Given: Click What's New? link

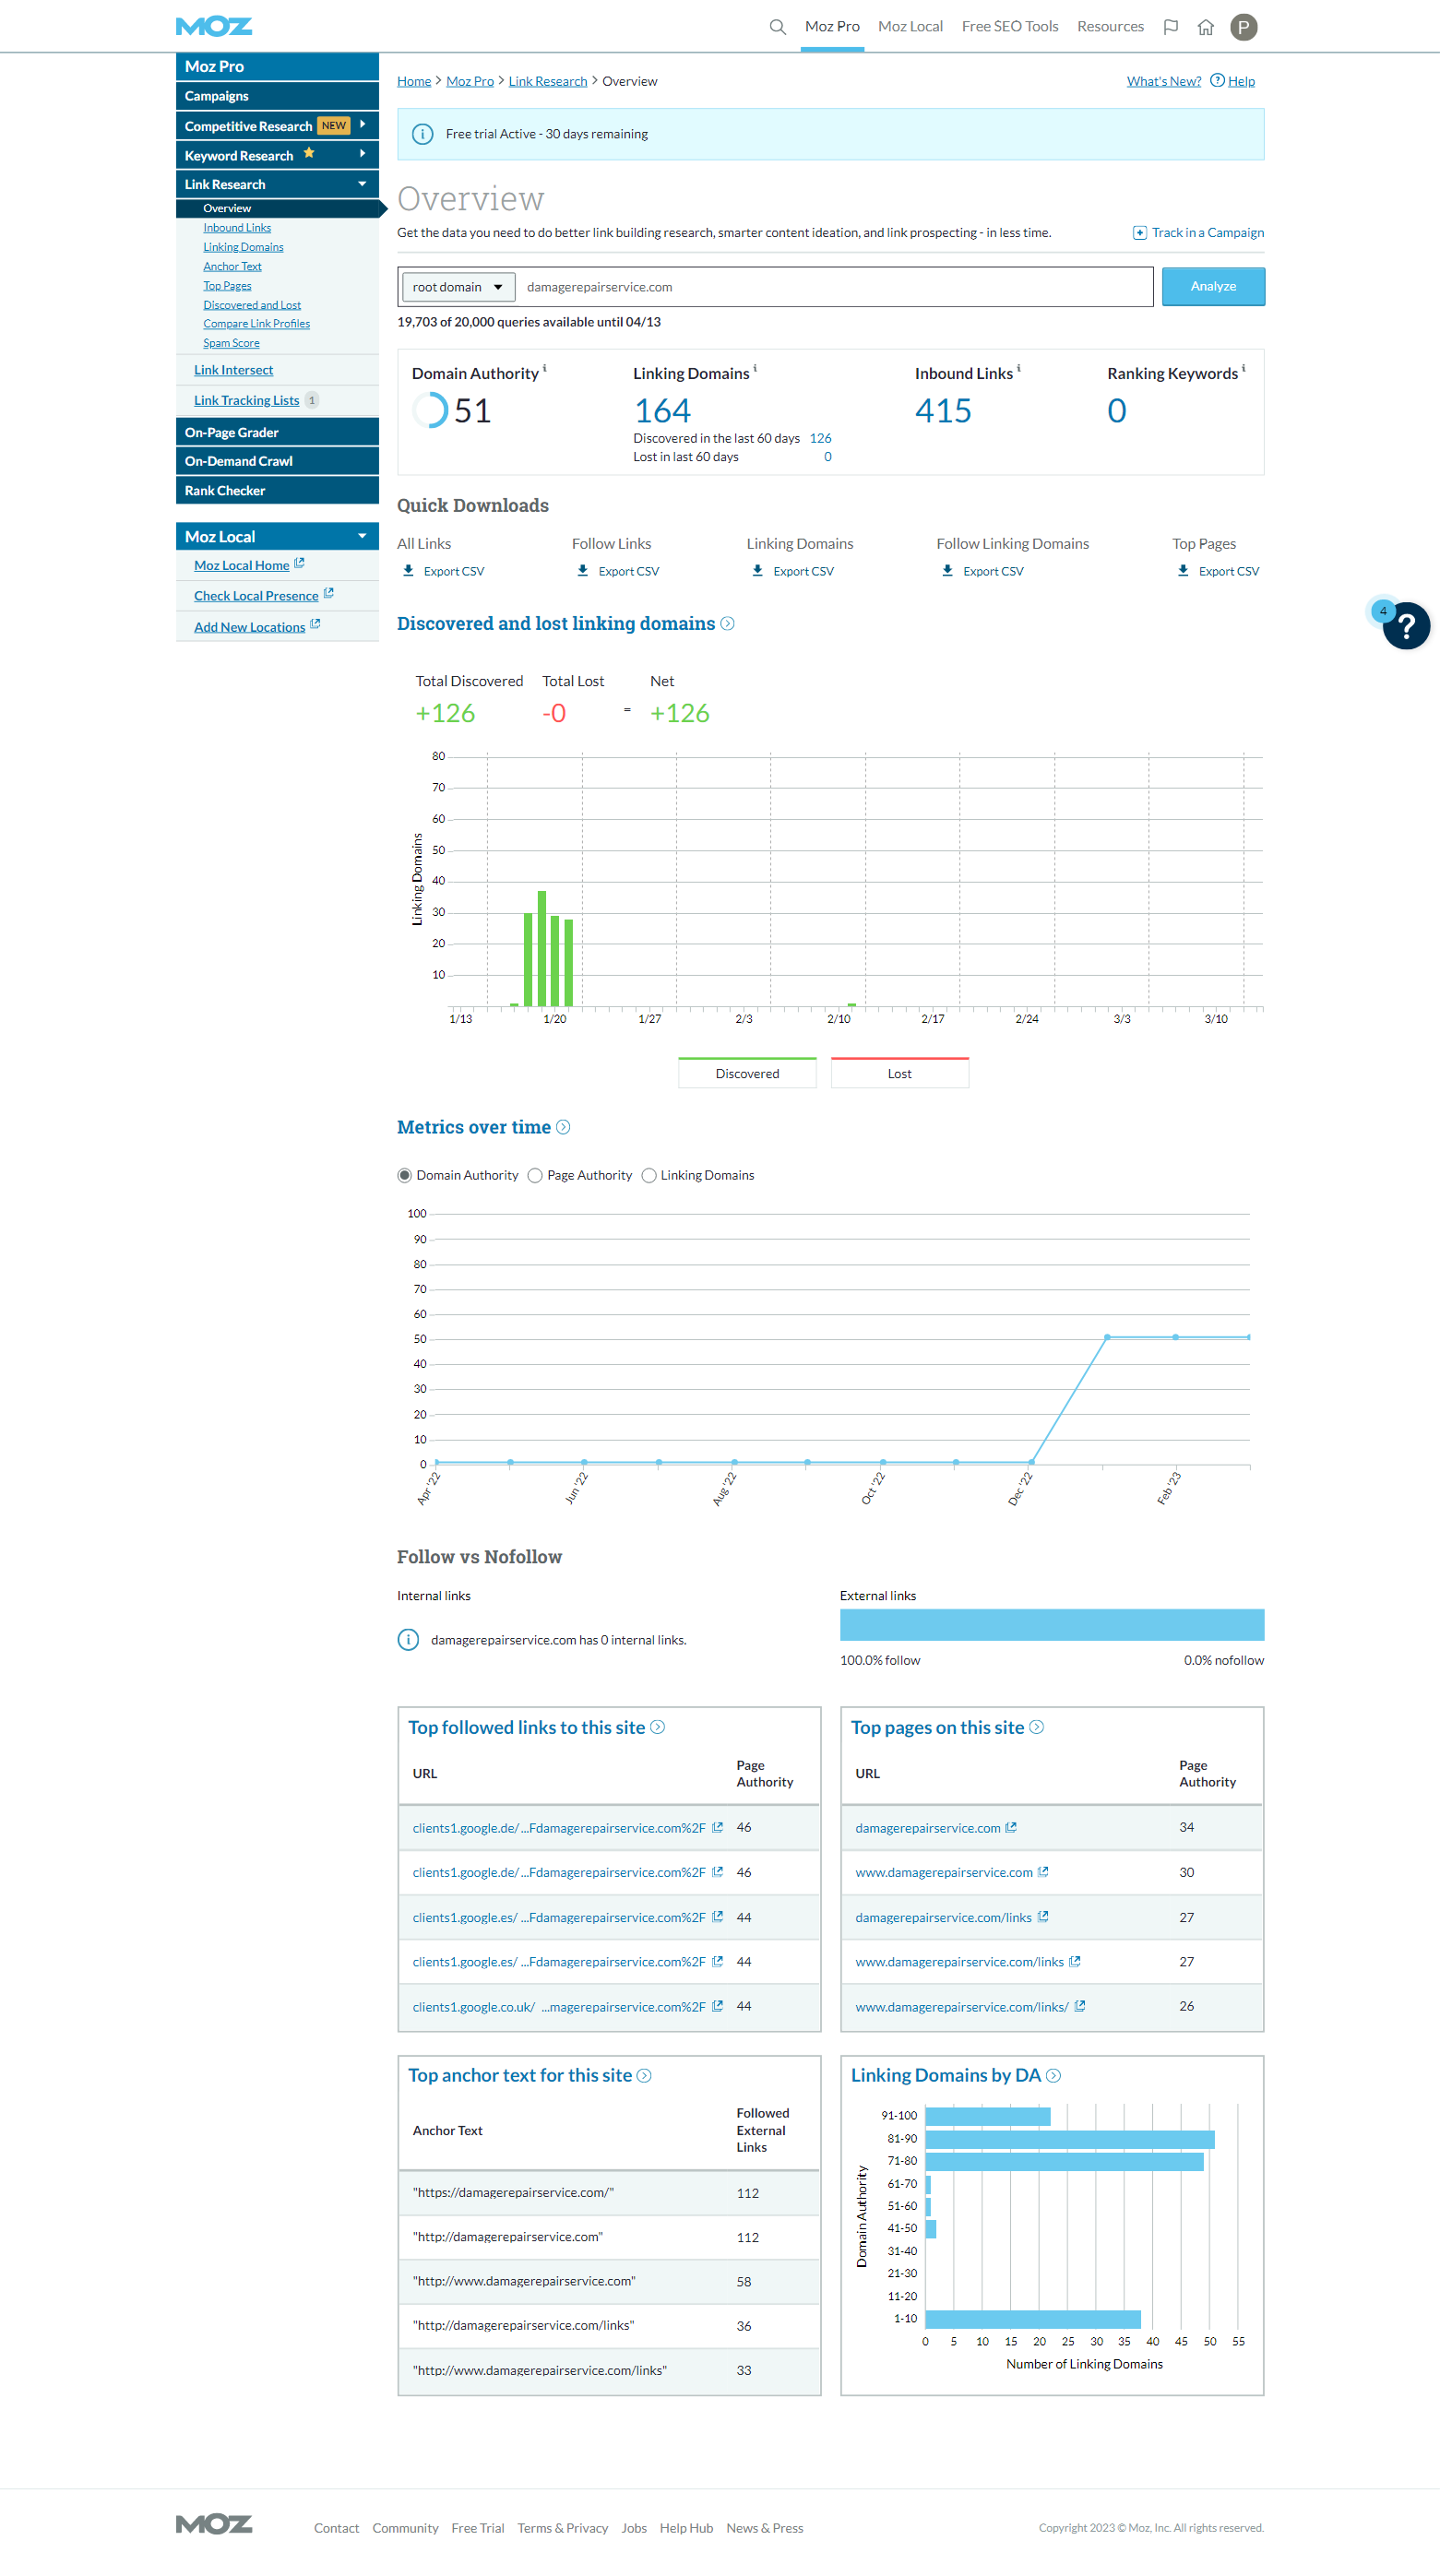Looking at the screenshot, I should [1163, 81].
